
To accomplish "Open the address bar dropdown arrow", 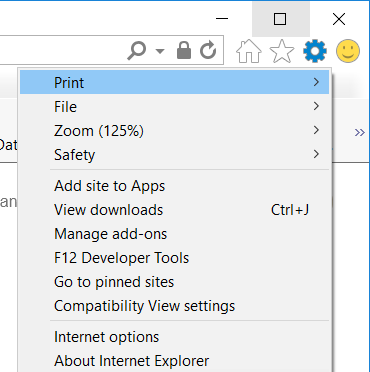I will pos(160,51).
